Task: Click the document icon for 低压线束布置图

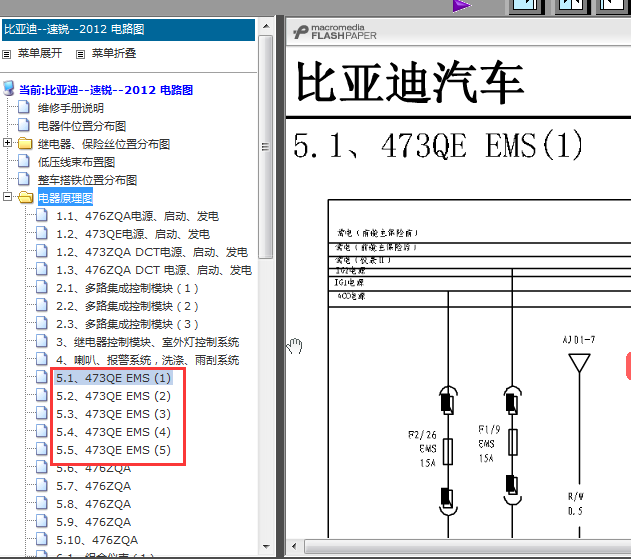Action: point(24,161)
